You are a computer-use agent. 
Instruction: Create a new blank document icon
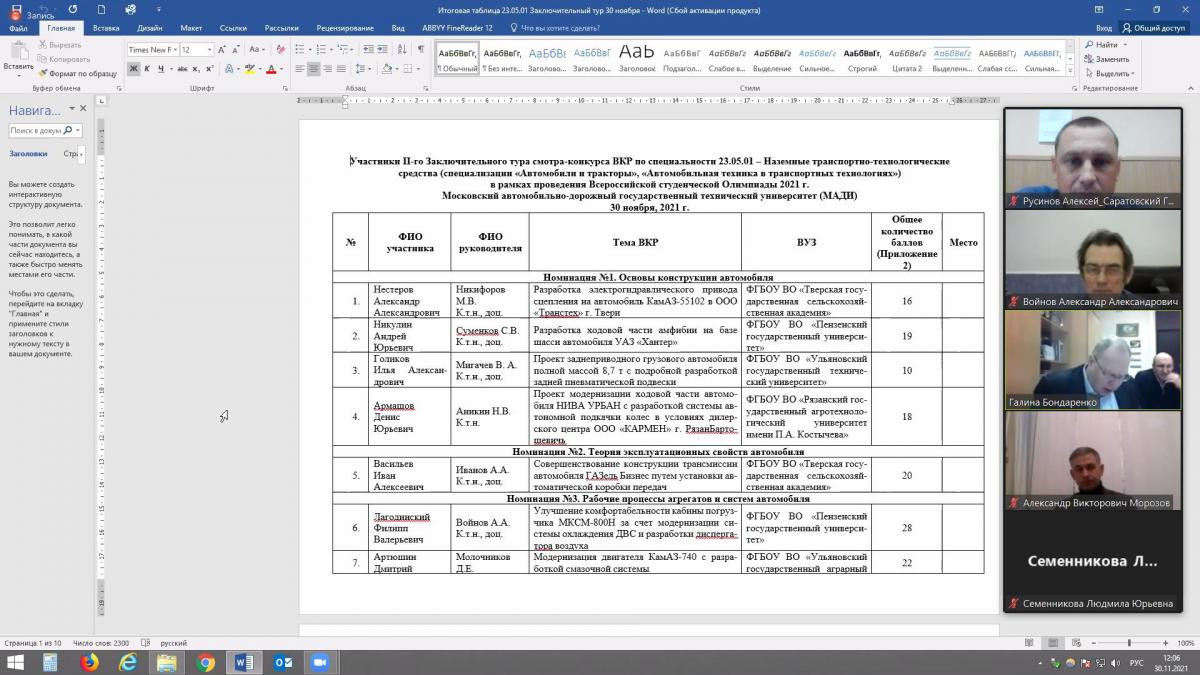(102, 9)
